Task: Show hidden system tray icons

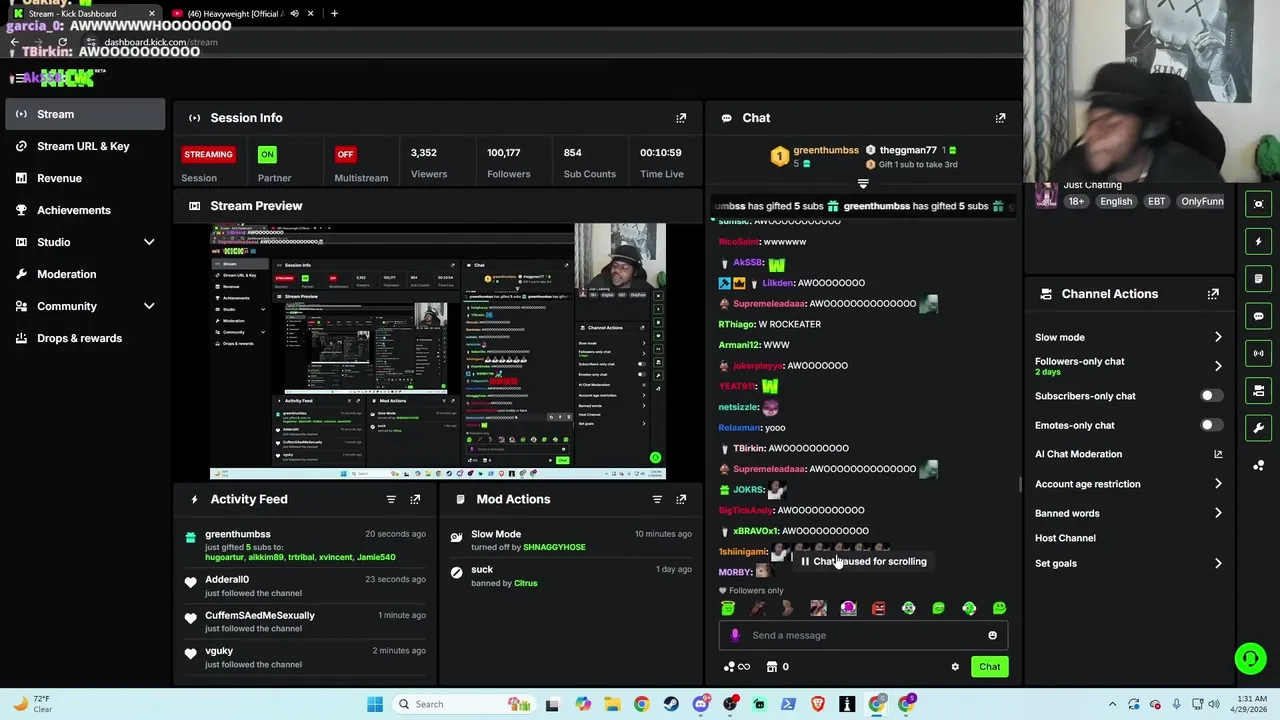Action: [1112, 704]
